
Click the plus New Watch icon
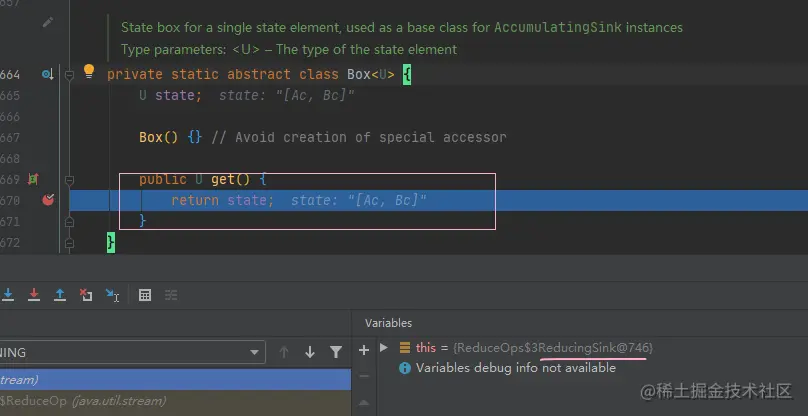point(364,350)
